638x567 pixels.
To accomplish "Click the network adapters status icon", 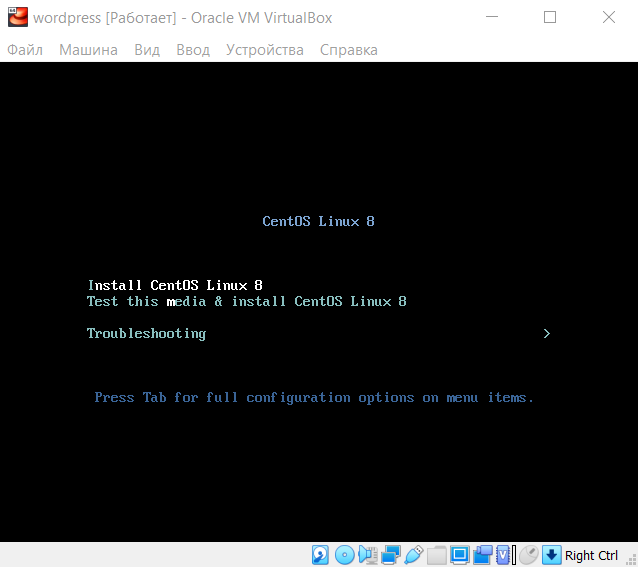I will point(391,555).
